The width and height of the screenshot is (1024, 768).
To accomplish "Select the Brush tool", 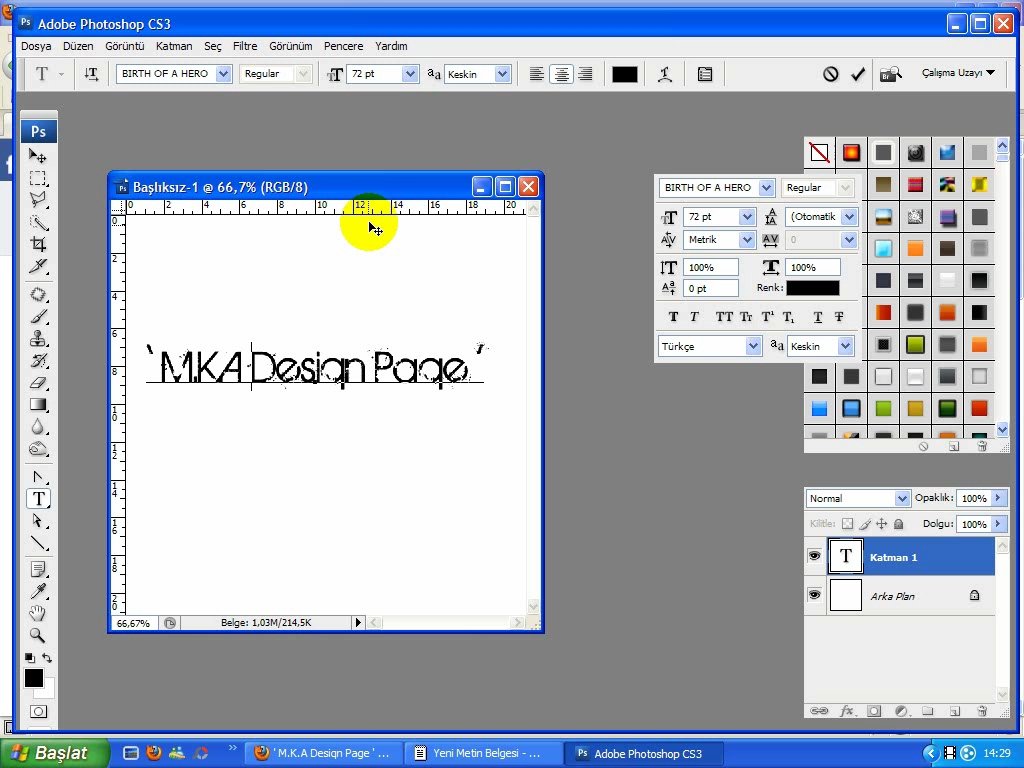I will pyautogui.click(x=38, y=317).
